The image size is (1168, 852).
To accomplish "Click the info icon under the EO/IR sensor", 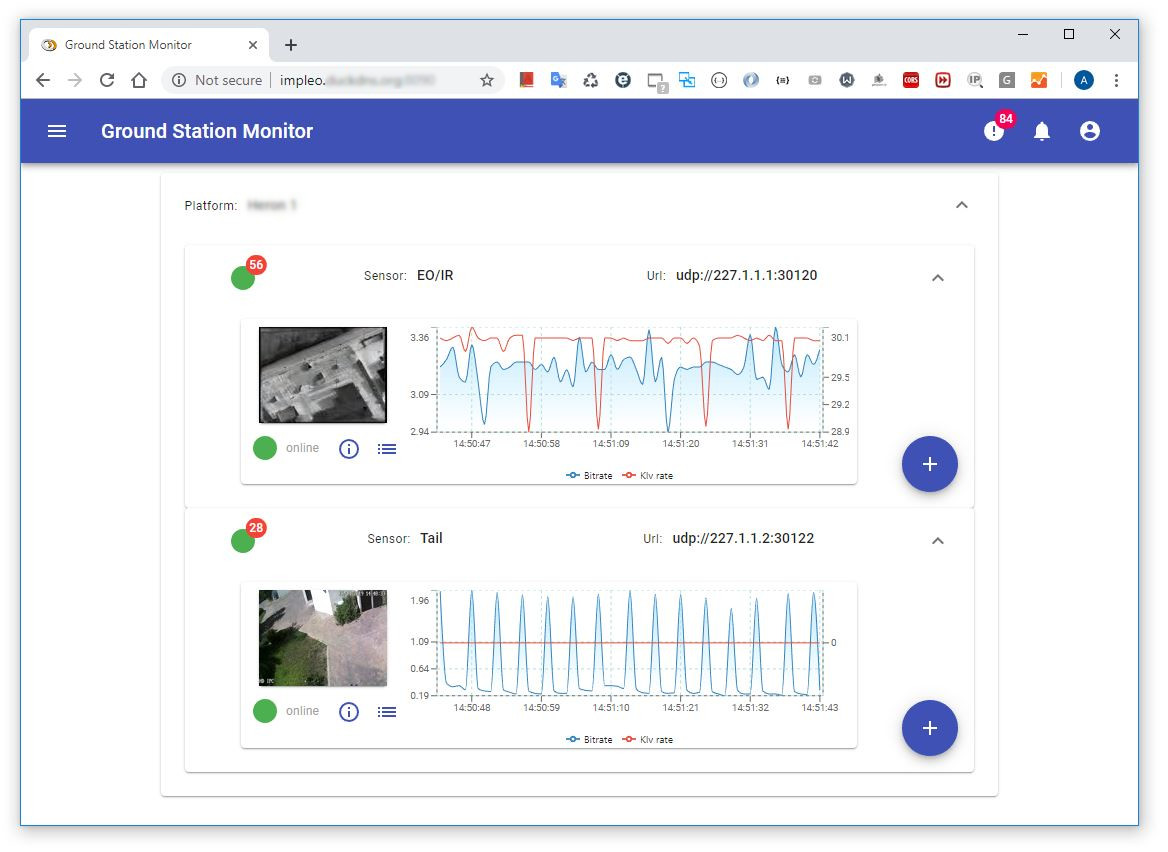I will coord(348,448).
